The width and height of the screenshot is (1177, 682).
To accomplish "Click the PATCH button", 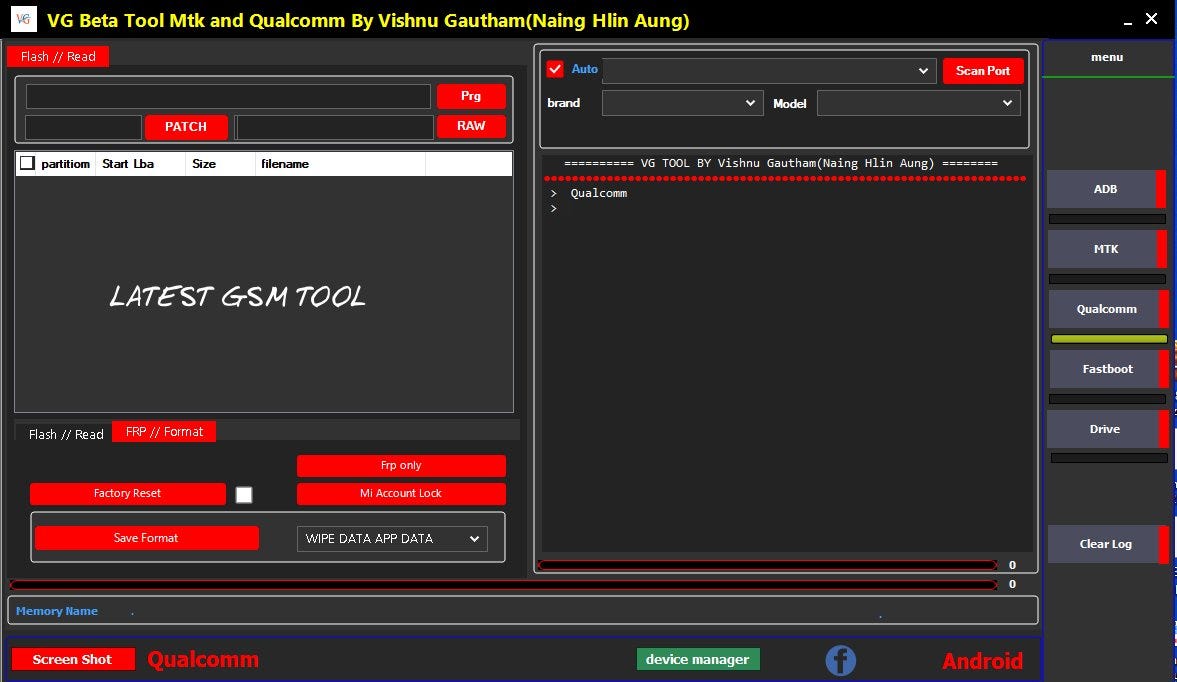I will 185,127.
